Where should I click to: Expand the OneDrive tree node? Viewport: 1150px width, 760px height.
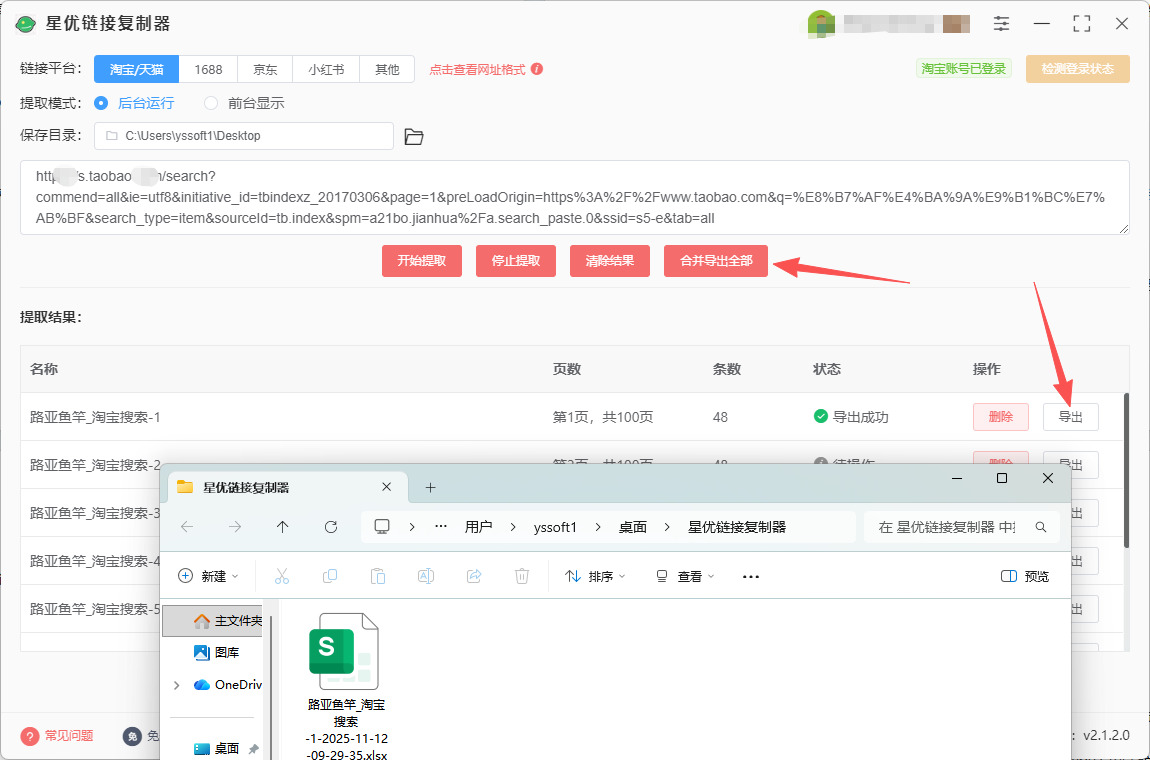click(x=176, y=685)
